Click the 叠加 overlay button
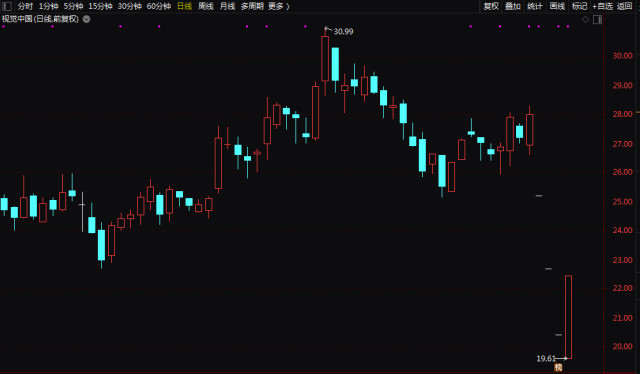The height and width of the screenshot is (374, 640). pos(513,6)
